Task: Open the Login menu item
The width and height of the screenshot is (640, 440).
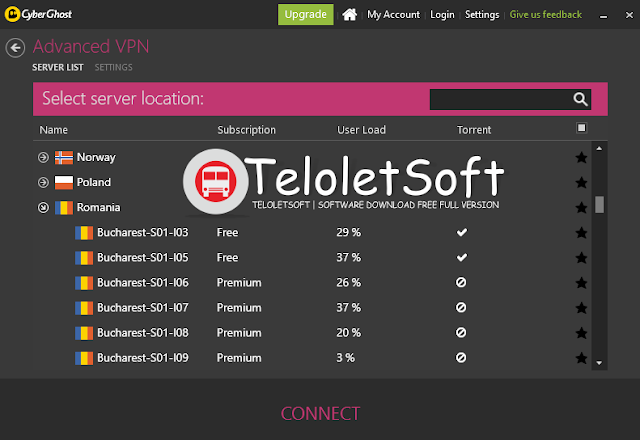Action: point(442,15)
